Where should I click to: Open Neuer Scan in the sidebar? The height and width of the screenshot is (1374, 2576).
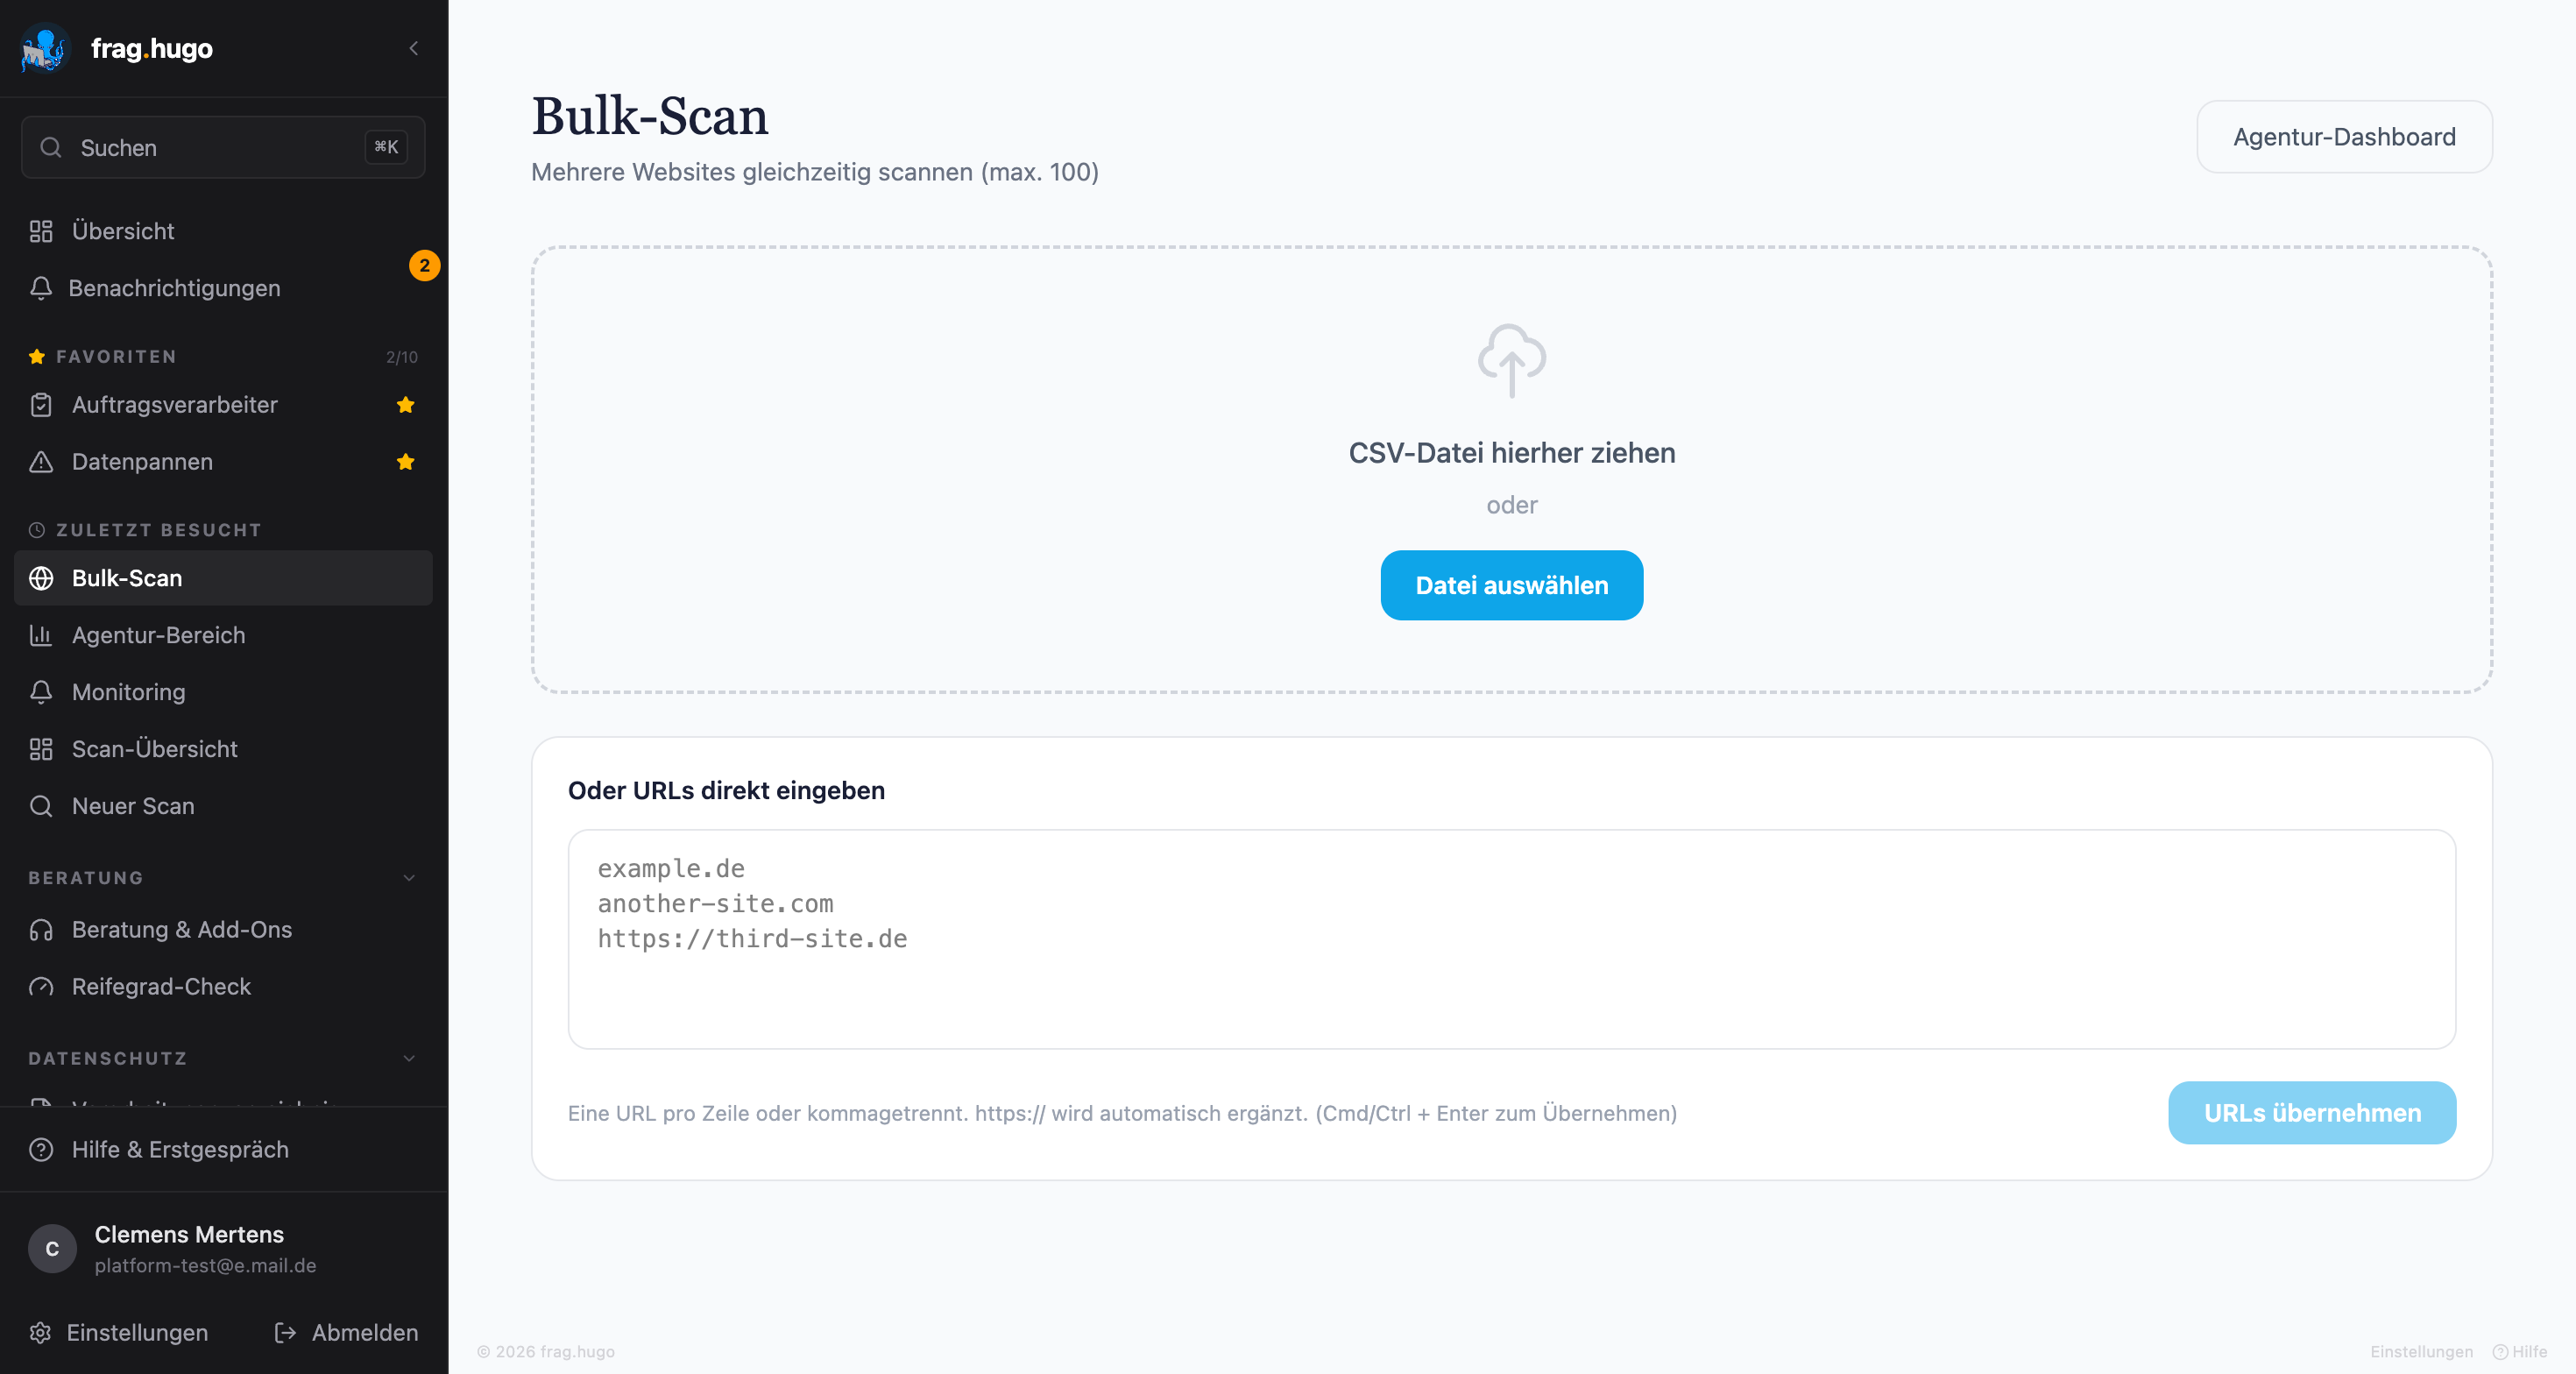(223, 806)
